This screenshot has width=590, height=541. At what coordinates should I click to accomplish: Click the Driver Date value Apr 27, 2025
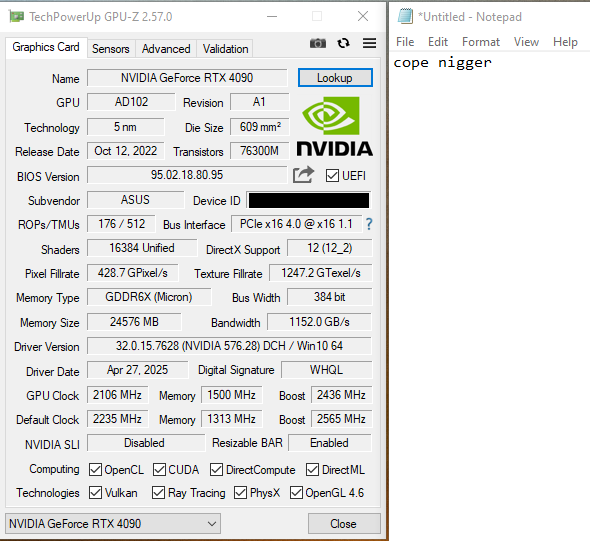pyautogui.click(x=137, y=370)
